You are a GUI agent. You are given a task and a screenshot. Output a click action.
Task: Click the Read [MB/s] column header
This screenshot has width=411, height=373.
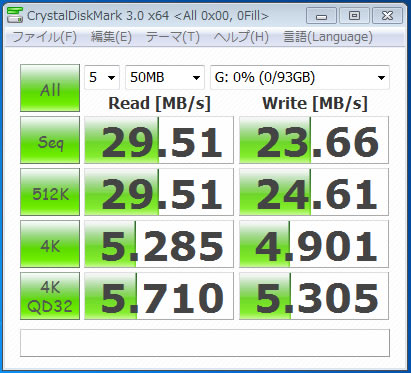160,103
